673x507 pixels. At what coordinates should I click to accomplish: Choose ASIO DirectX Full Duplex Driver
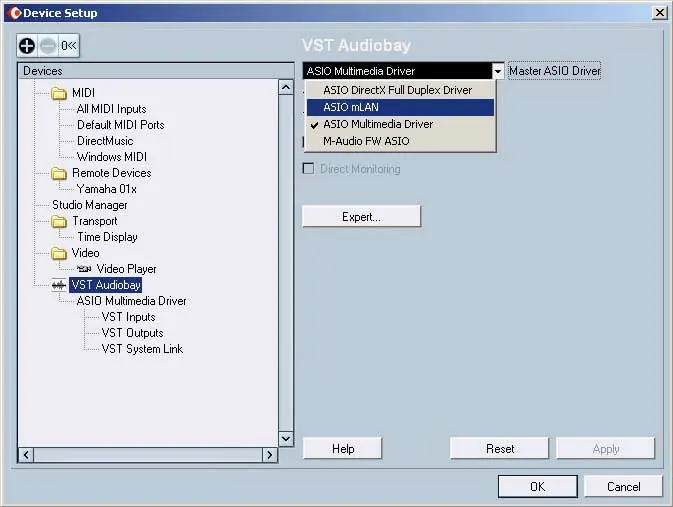(400, 90)
